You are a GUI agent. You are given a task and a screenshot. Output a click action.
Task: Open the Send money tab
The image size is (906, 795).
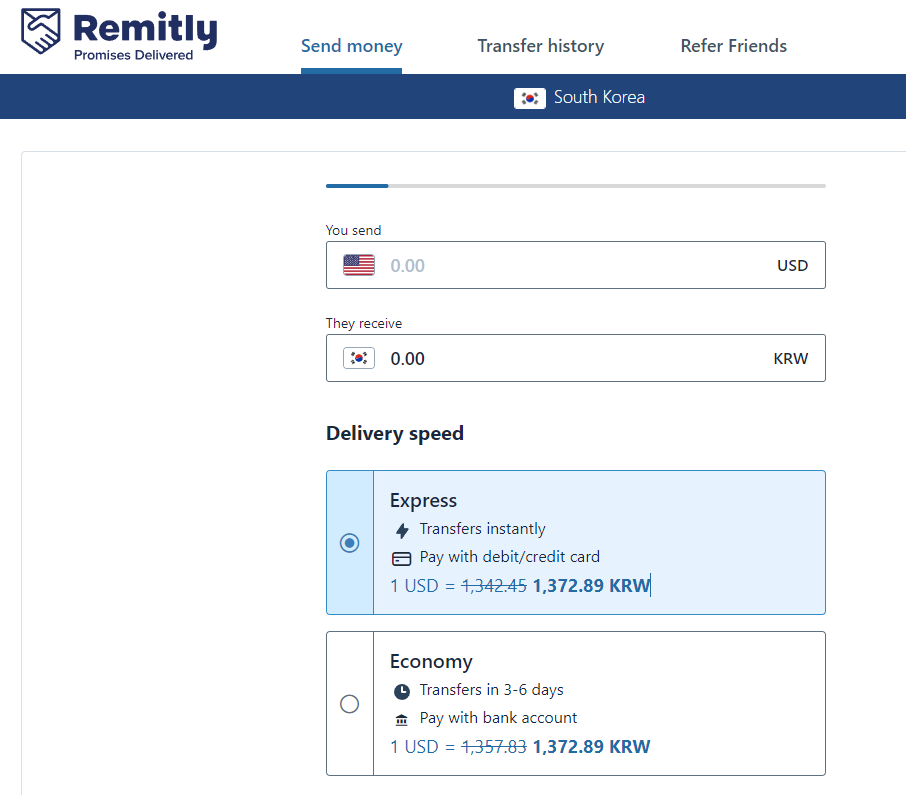point(351,46)
